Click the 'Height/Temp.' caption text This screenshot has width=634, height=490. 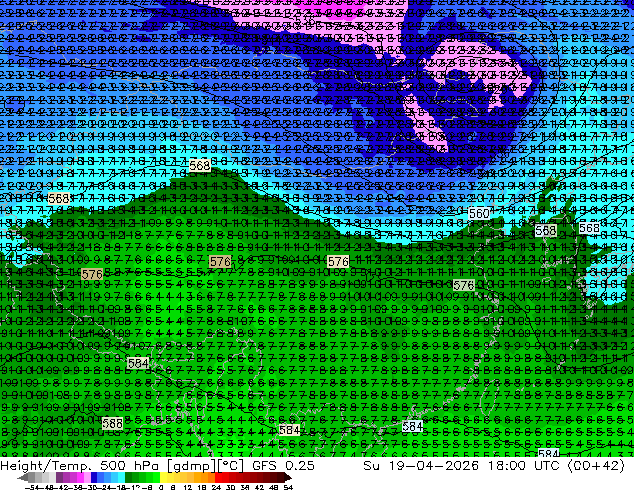(x=45, y=465)
